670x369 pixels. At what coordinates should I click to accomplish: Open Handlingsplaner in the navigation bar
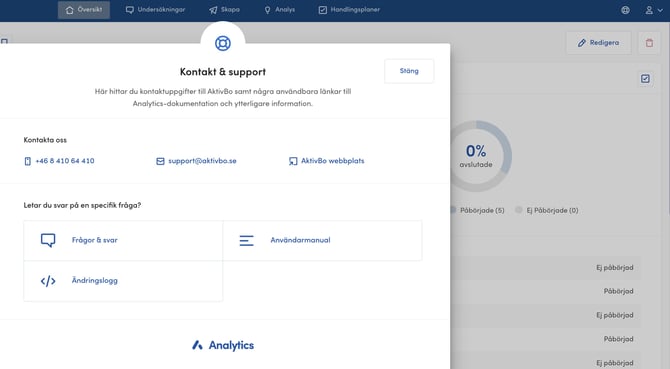349,10
